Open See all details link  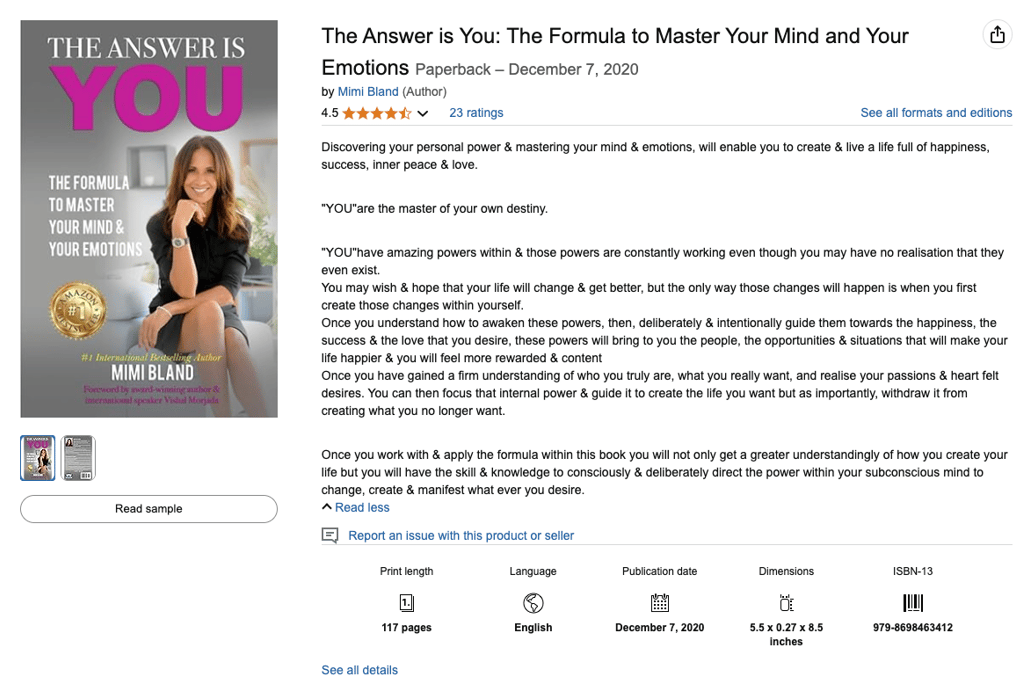(x=359, y=670)
